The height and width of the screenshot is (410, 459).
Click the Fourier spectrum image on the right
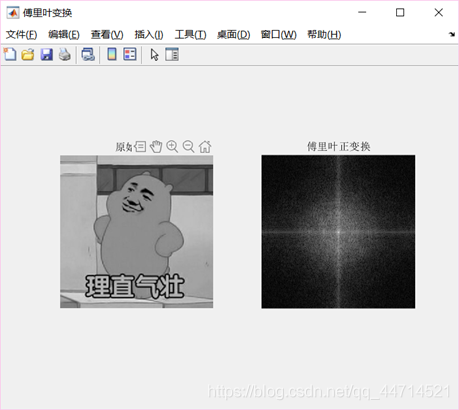point(338,232)
